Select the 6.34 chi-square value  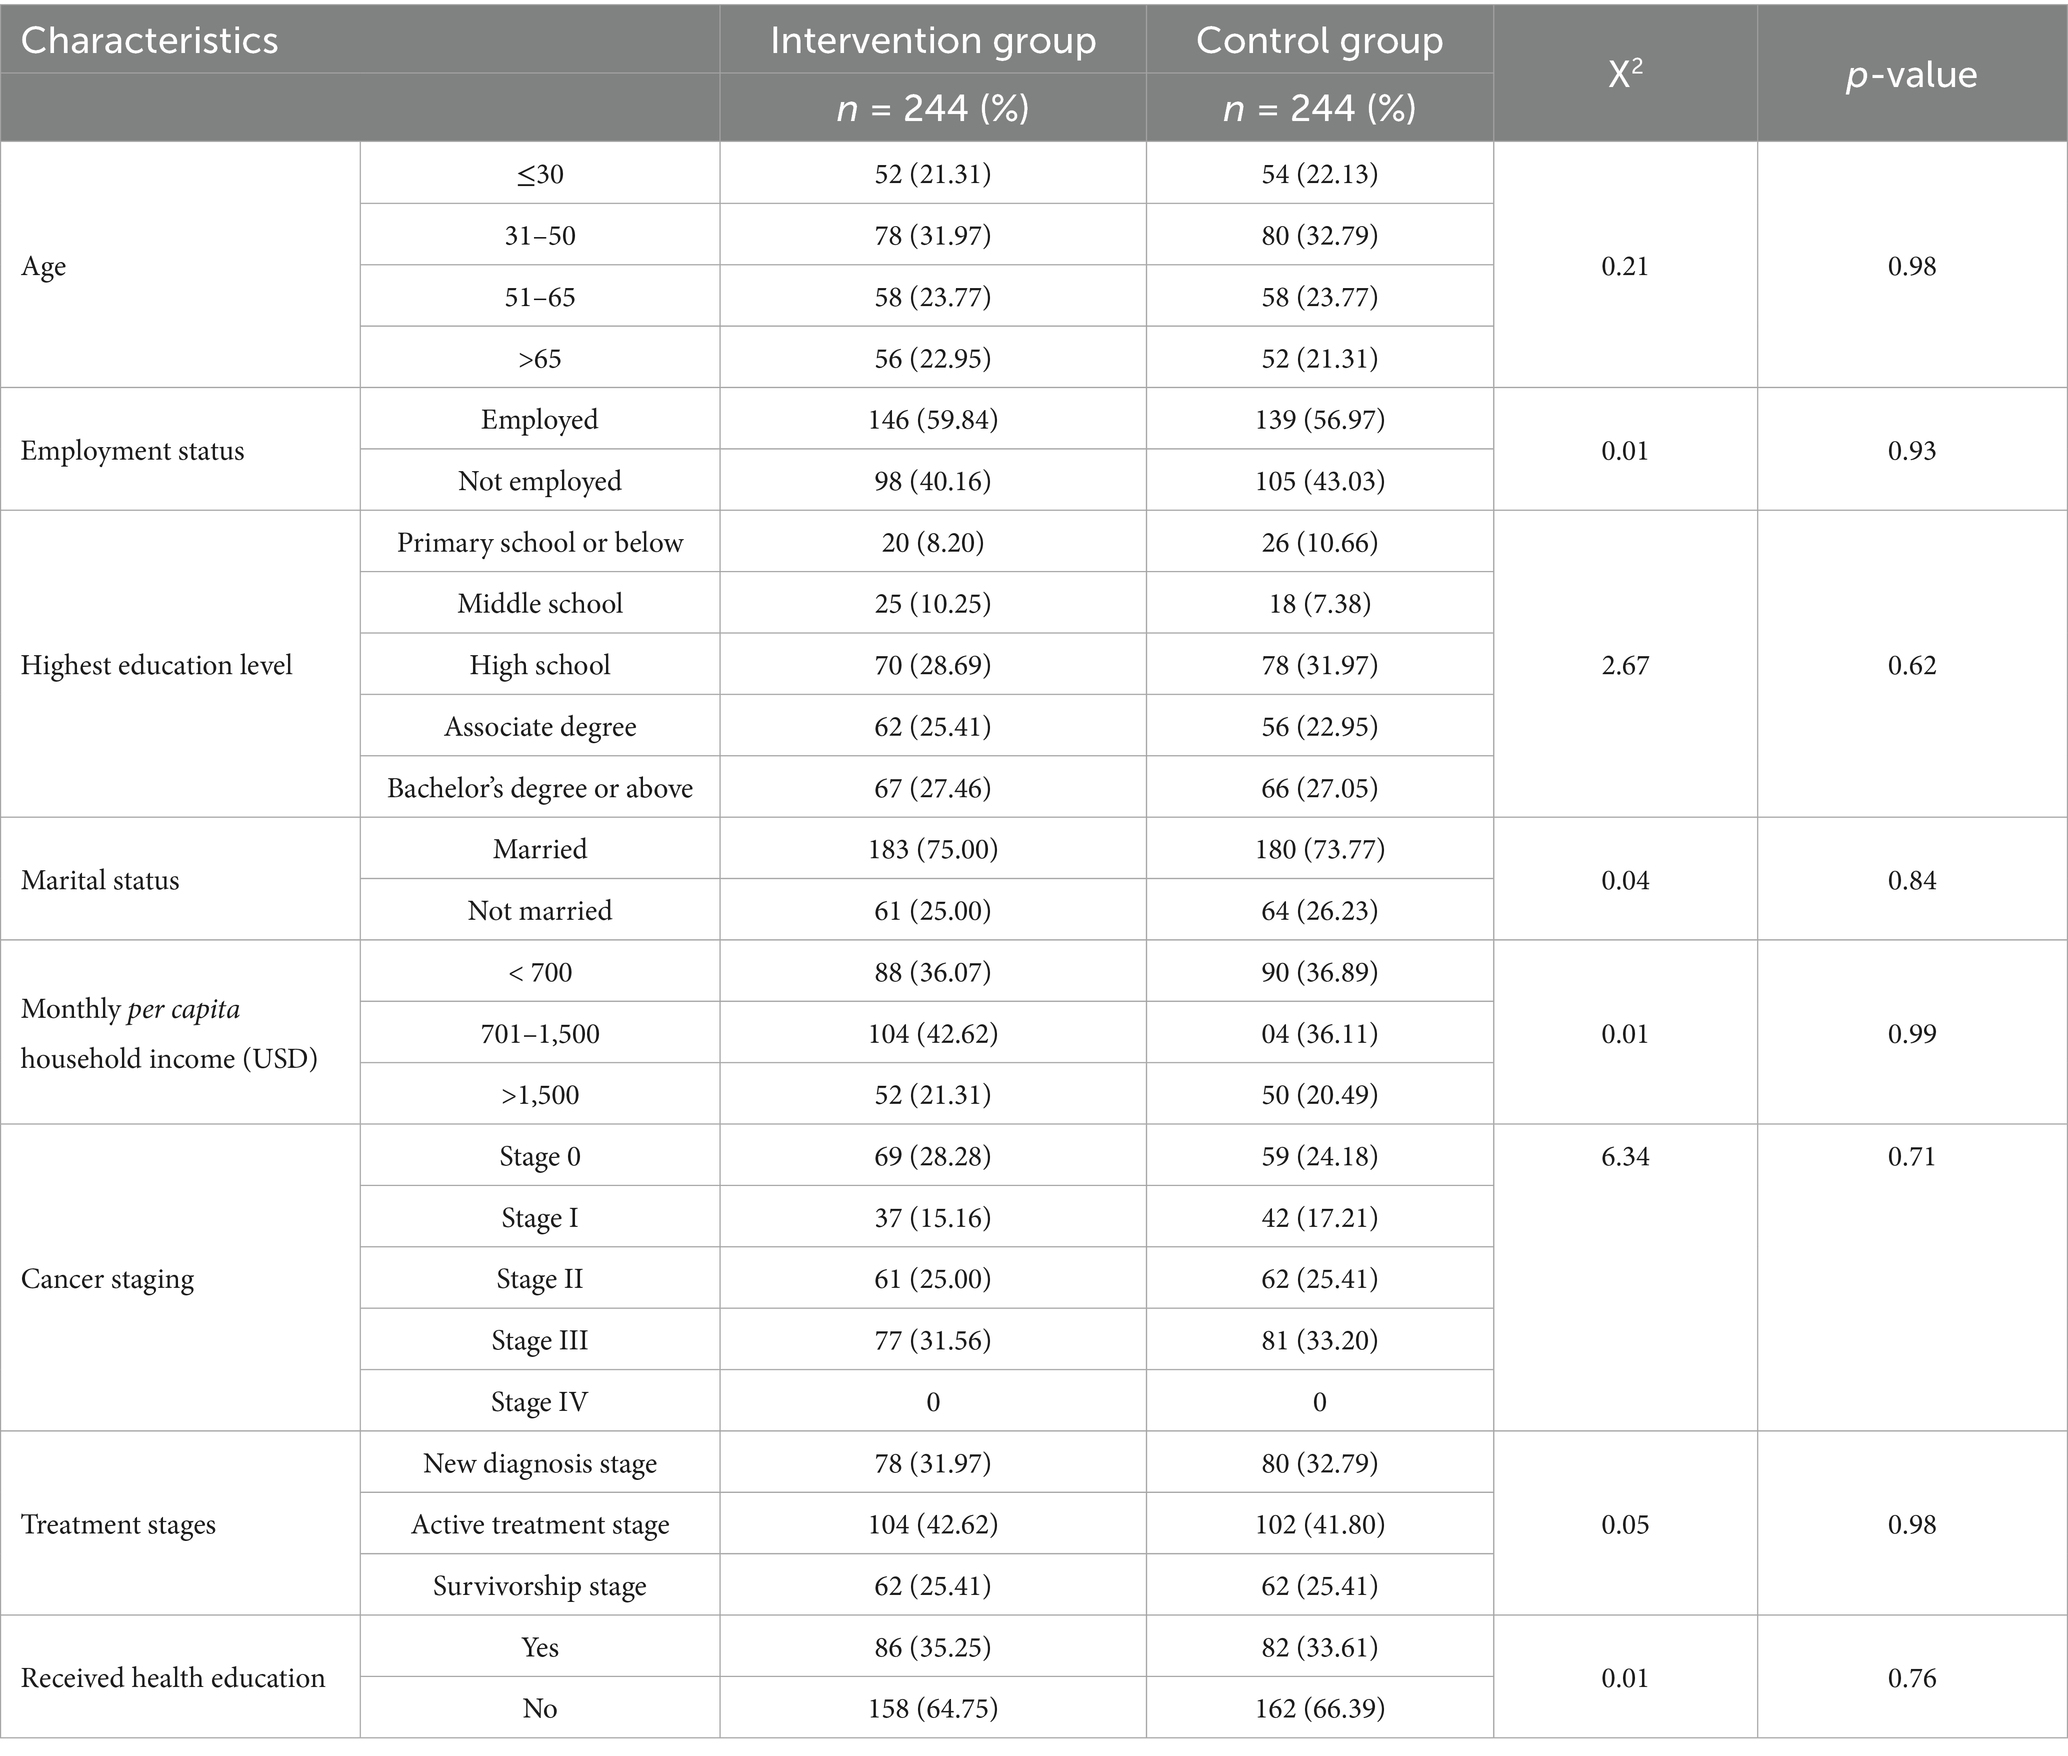tap(1625, 1156)
